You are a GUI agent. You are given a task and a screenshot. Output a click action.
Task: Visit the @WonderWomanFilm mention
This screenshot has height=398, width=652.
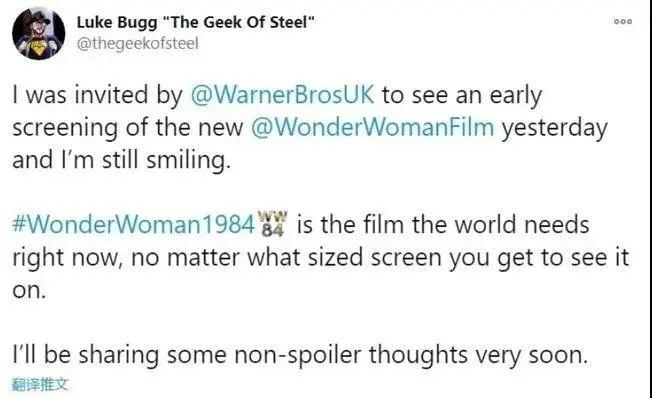(373, 127)
